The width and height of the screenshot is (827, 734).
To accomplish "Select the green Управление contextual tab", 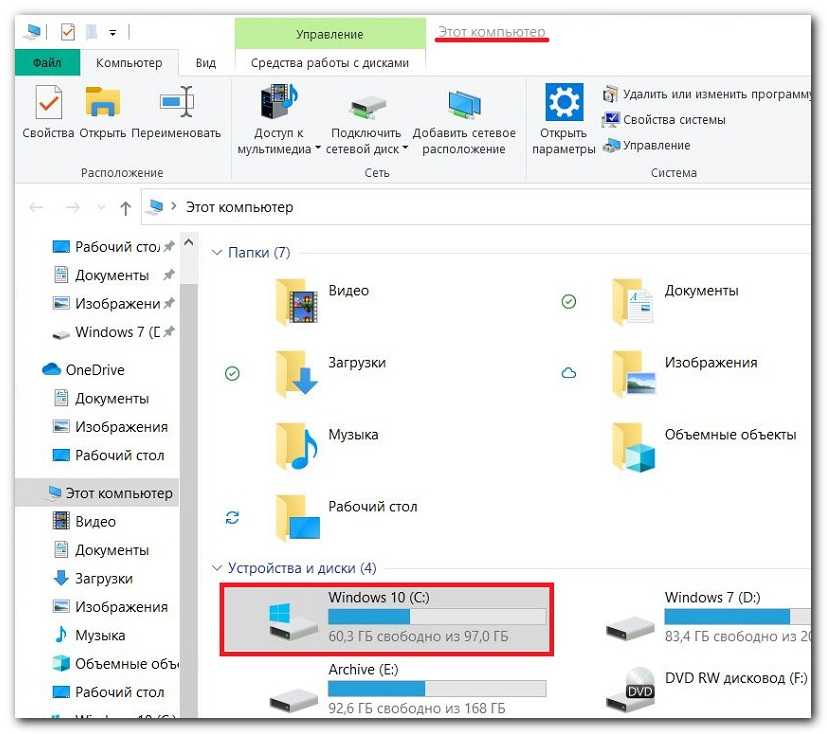I will [330, 34].
